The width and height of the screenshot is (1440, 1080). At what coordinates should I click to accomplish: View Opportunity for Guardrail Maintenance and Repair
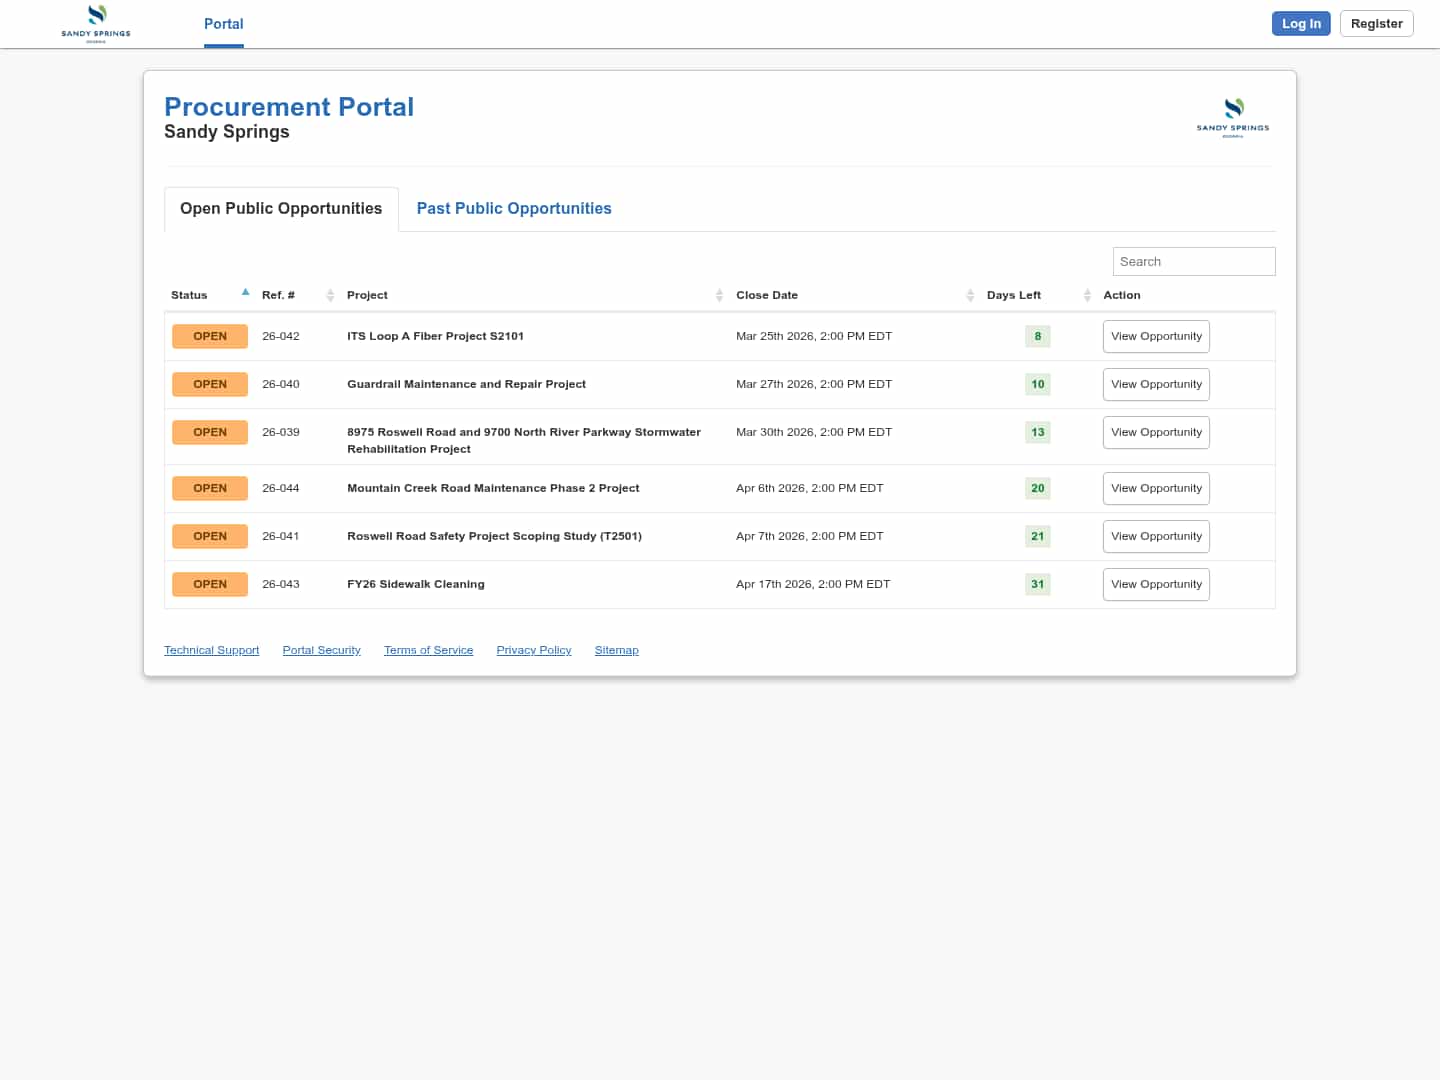[x=1156, y=384]
